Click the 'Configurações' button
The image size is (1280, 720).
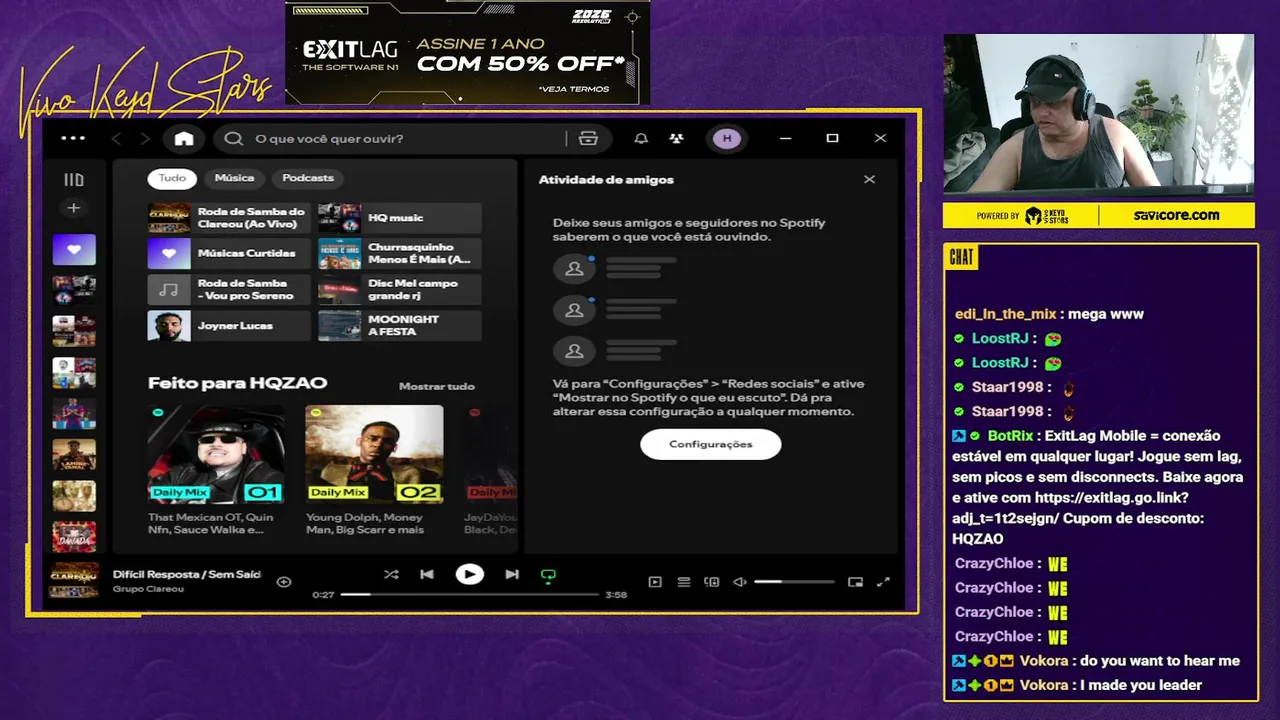[x=711, y=444]
